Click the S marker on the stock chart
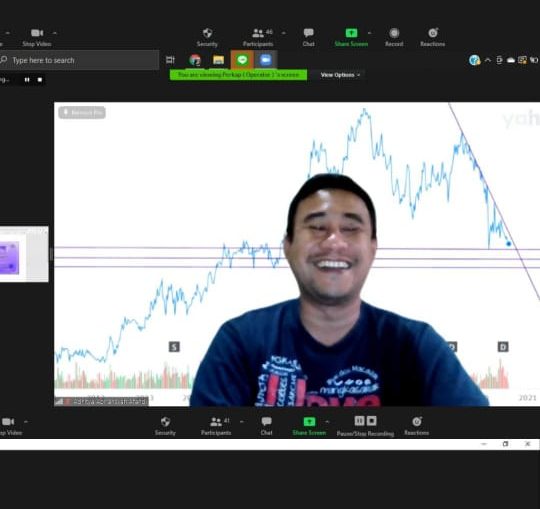Image resolution: width=540 pixels, height=509 pixels. 174,347
